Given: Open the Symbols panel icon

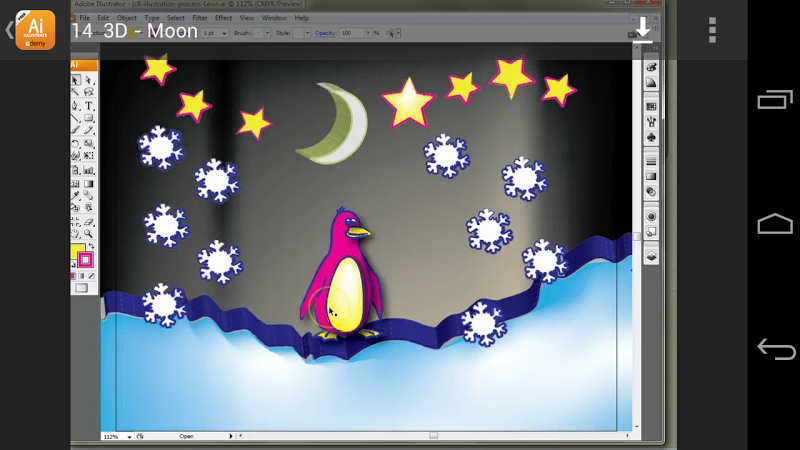Looking at the screenshot, I should [651, 137].
